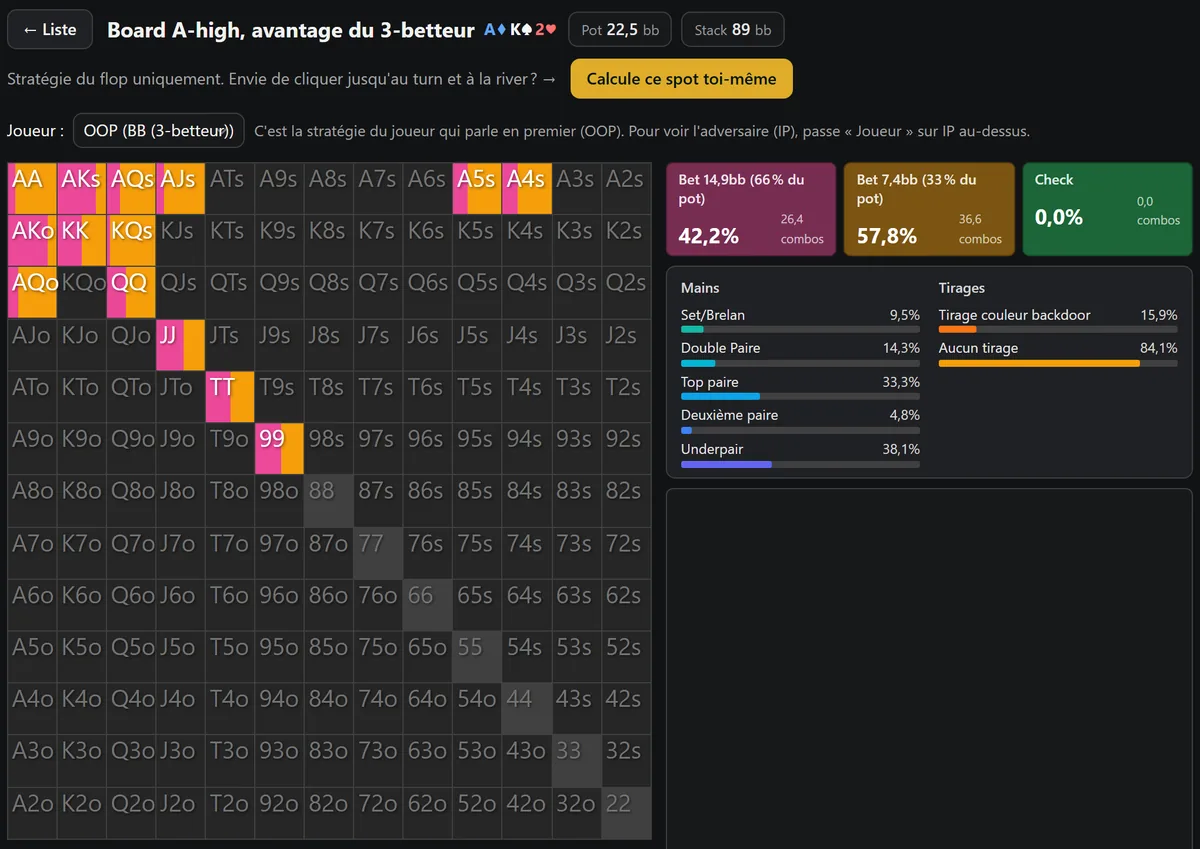
Task: Click the Stack 89 bb badge
Action: click(x=733, y=30)
